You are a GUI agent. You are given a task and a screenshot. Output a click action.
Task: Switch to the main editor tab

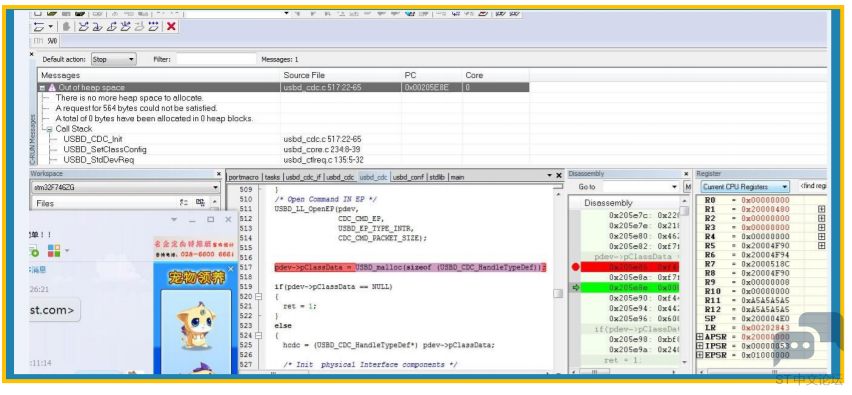[457, 177]
